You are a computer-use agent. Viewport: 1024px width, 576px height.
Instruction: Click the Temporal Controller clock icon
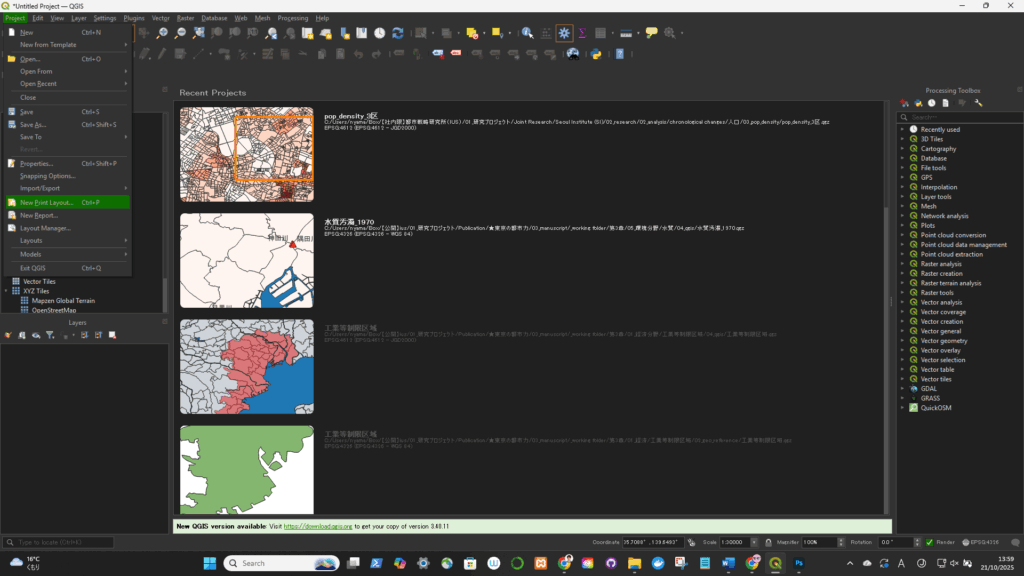[x=380, y=33]
